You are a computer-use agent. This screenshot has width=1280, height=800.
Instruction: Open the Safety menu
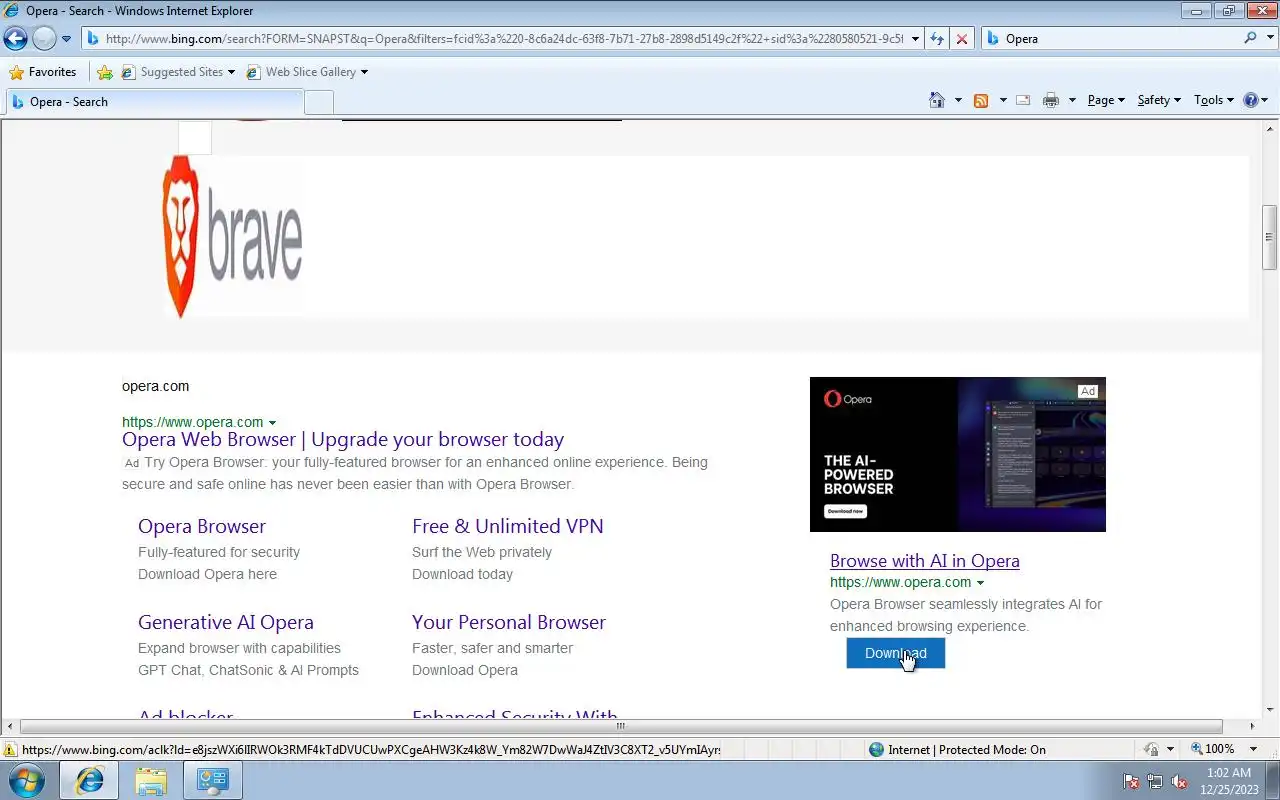(x=1159, y=100)
